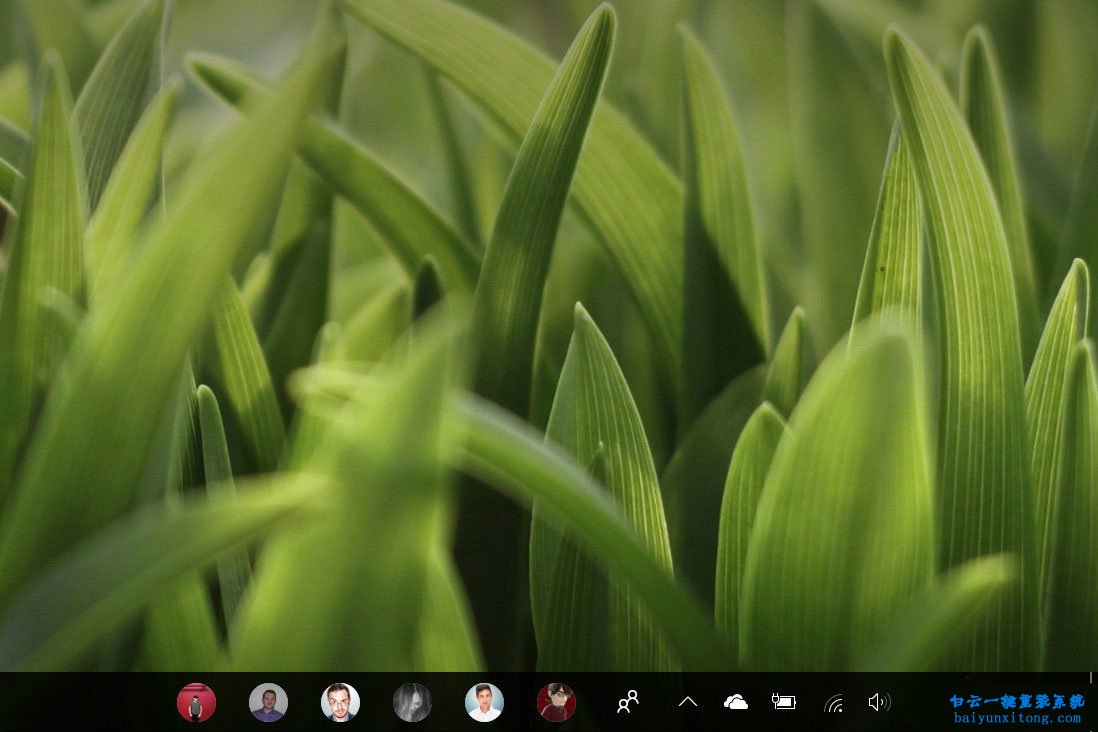
Task: Open the pinned contact with red background avatar
Action: pos(196,702)
